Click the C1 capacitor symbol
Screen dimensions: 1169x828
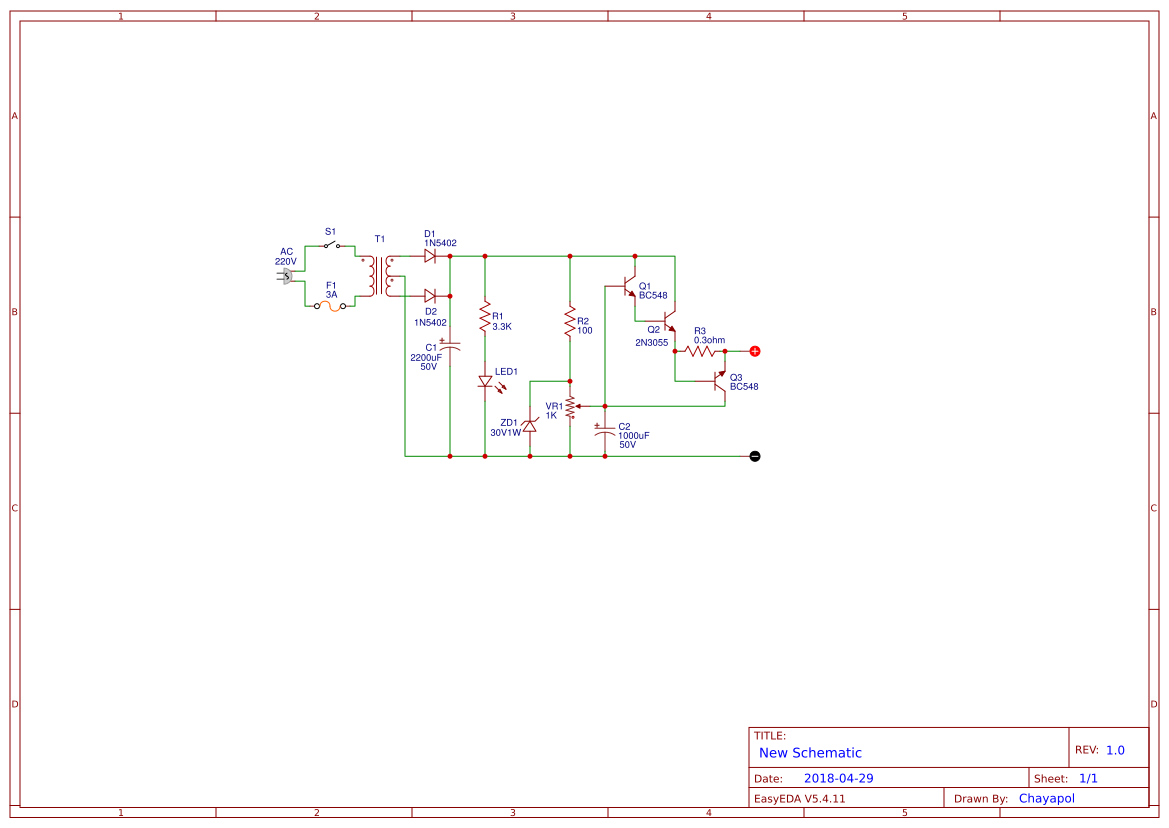(x=450, y=346)
